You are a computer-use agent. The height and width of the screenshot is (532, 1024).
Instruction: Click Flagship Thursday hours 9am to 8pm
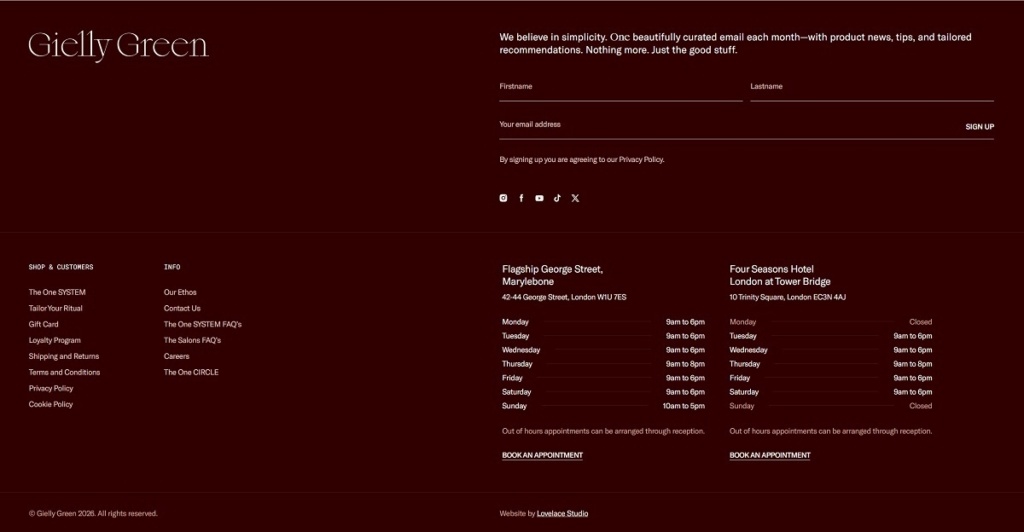click(x=685, y=364)
